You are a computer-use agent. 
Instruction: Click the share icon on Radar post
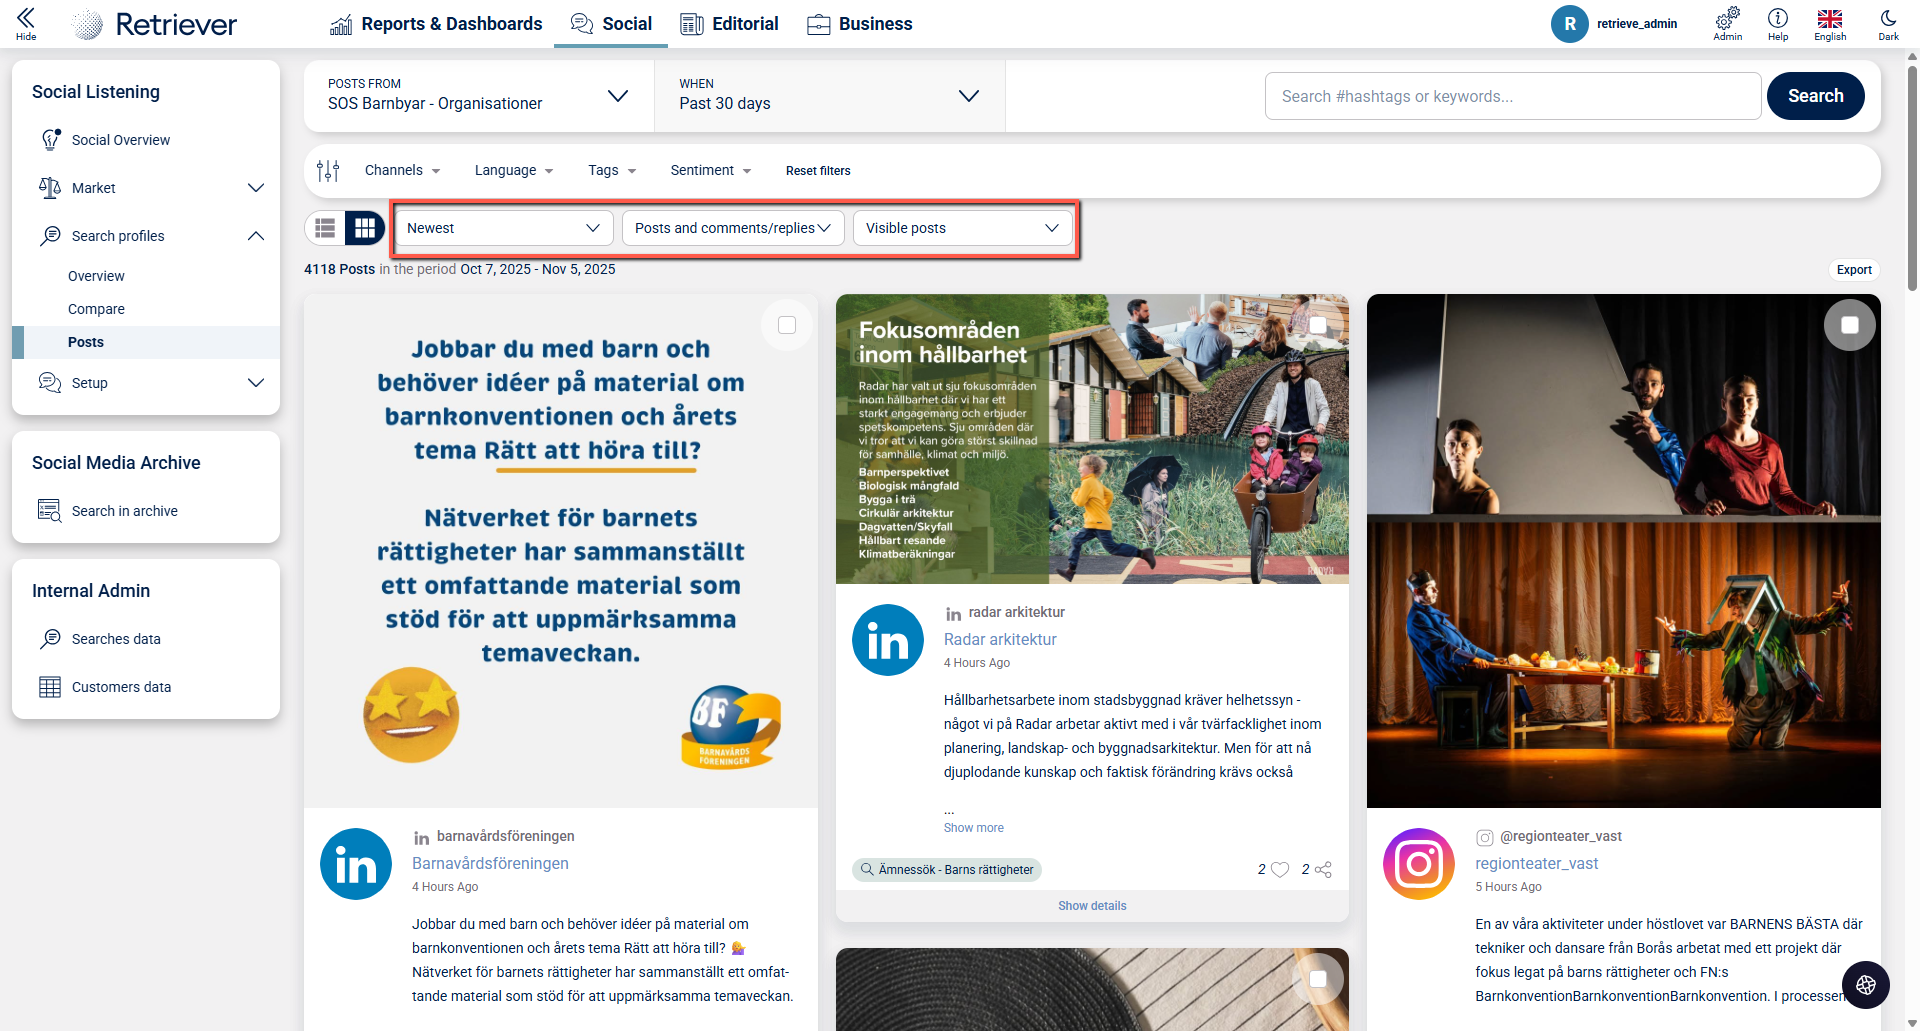tap(1323, 870)
